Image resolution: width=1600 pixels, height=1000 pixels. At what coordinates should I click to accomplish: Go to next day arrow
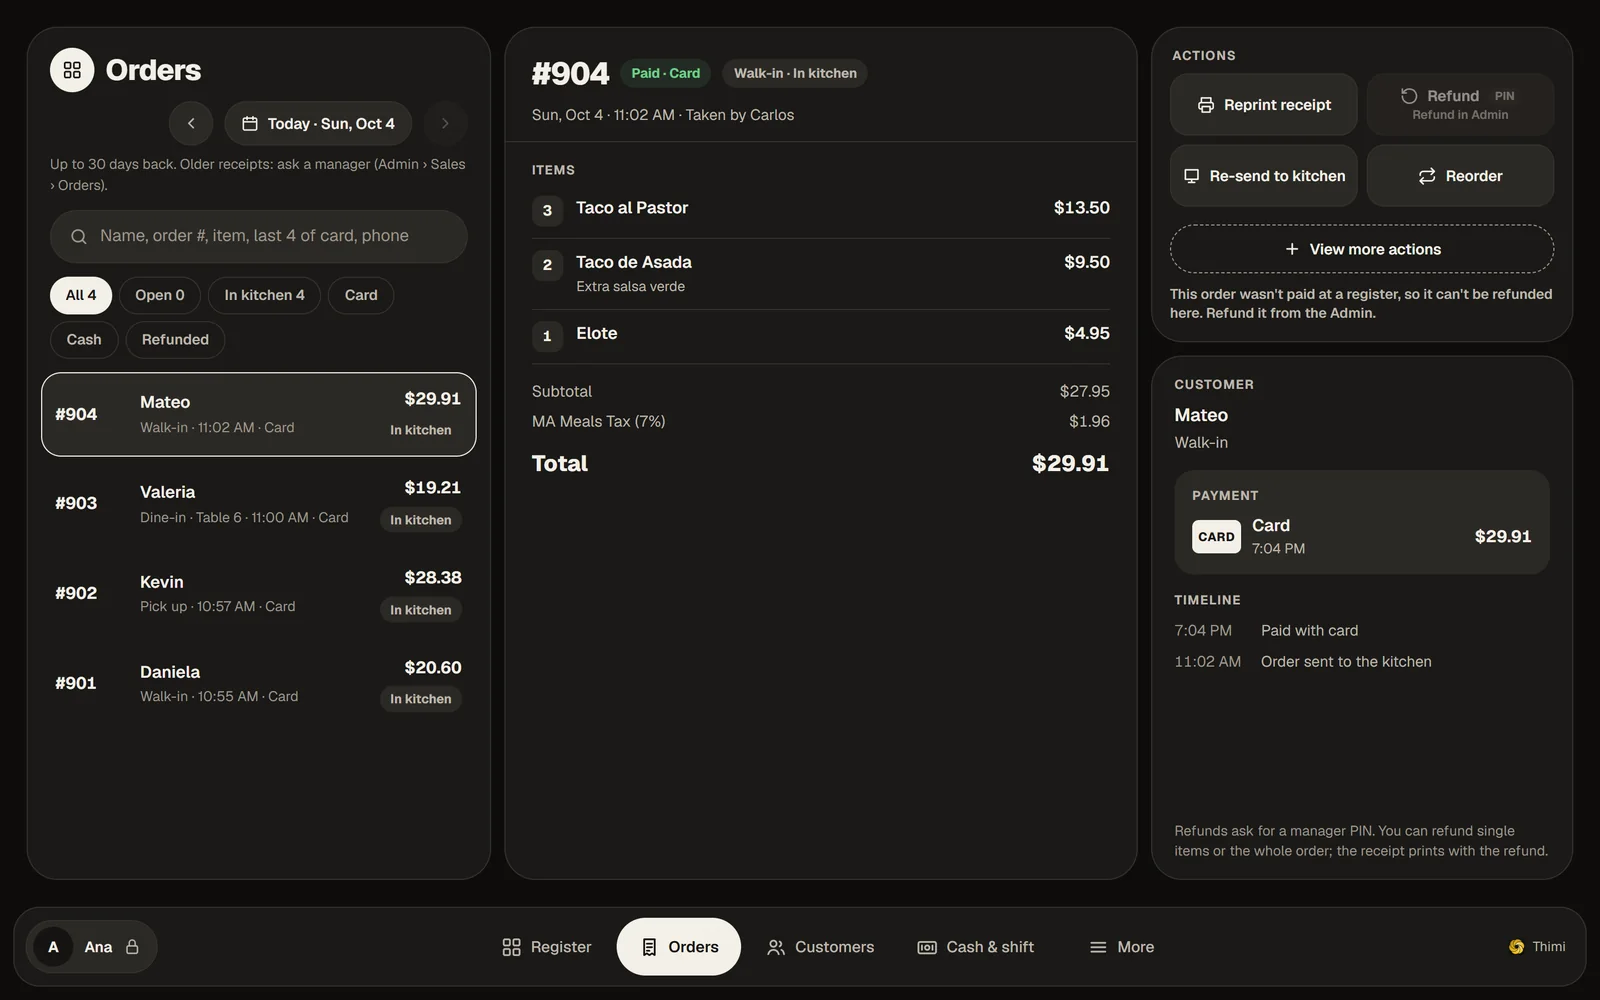click(445, 123)
